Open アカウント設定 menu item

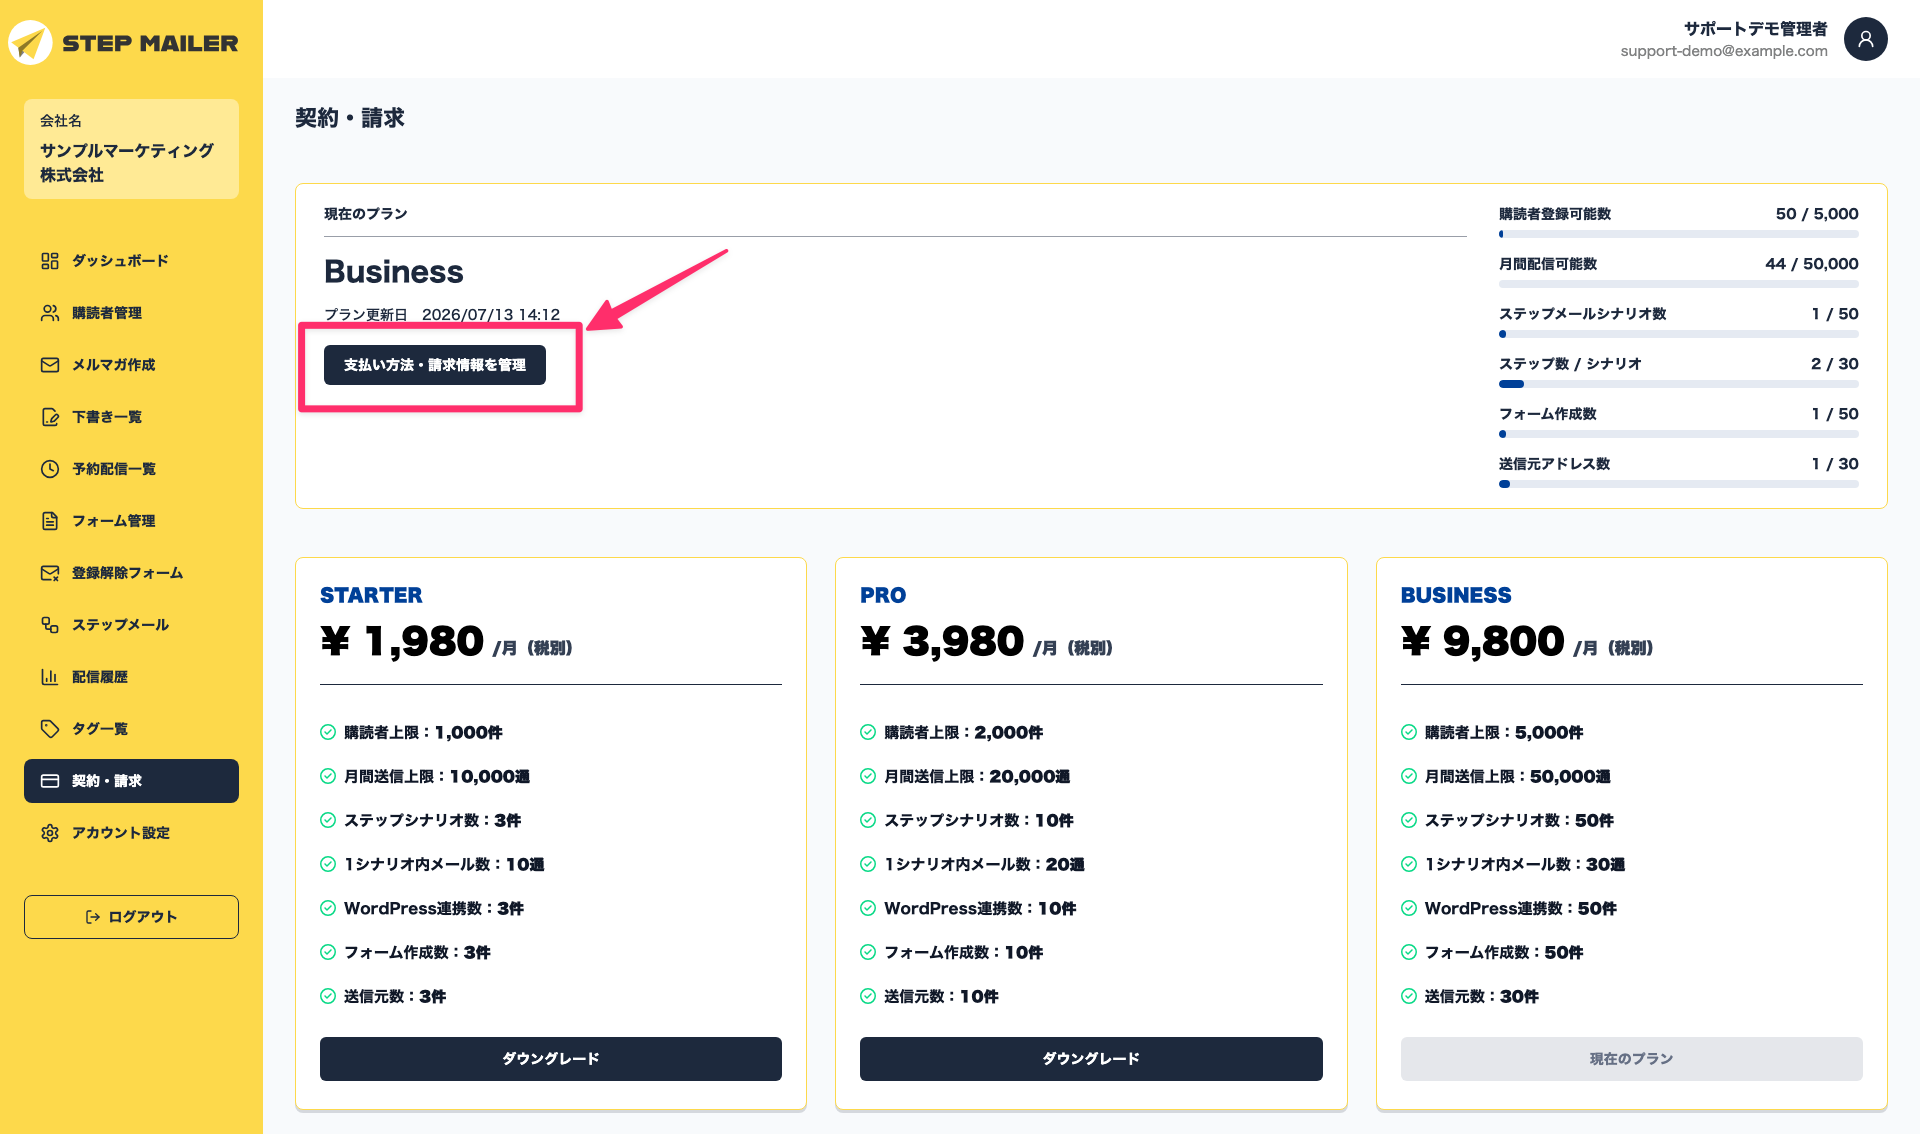point(131,833)
